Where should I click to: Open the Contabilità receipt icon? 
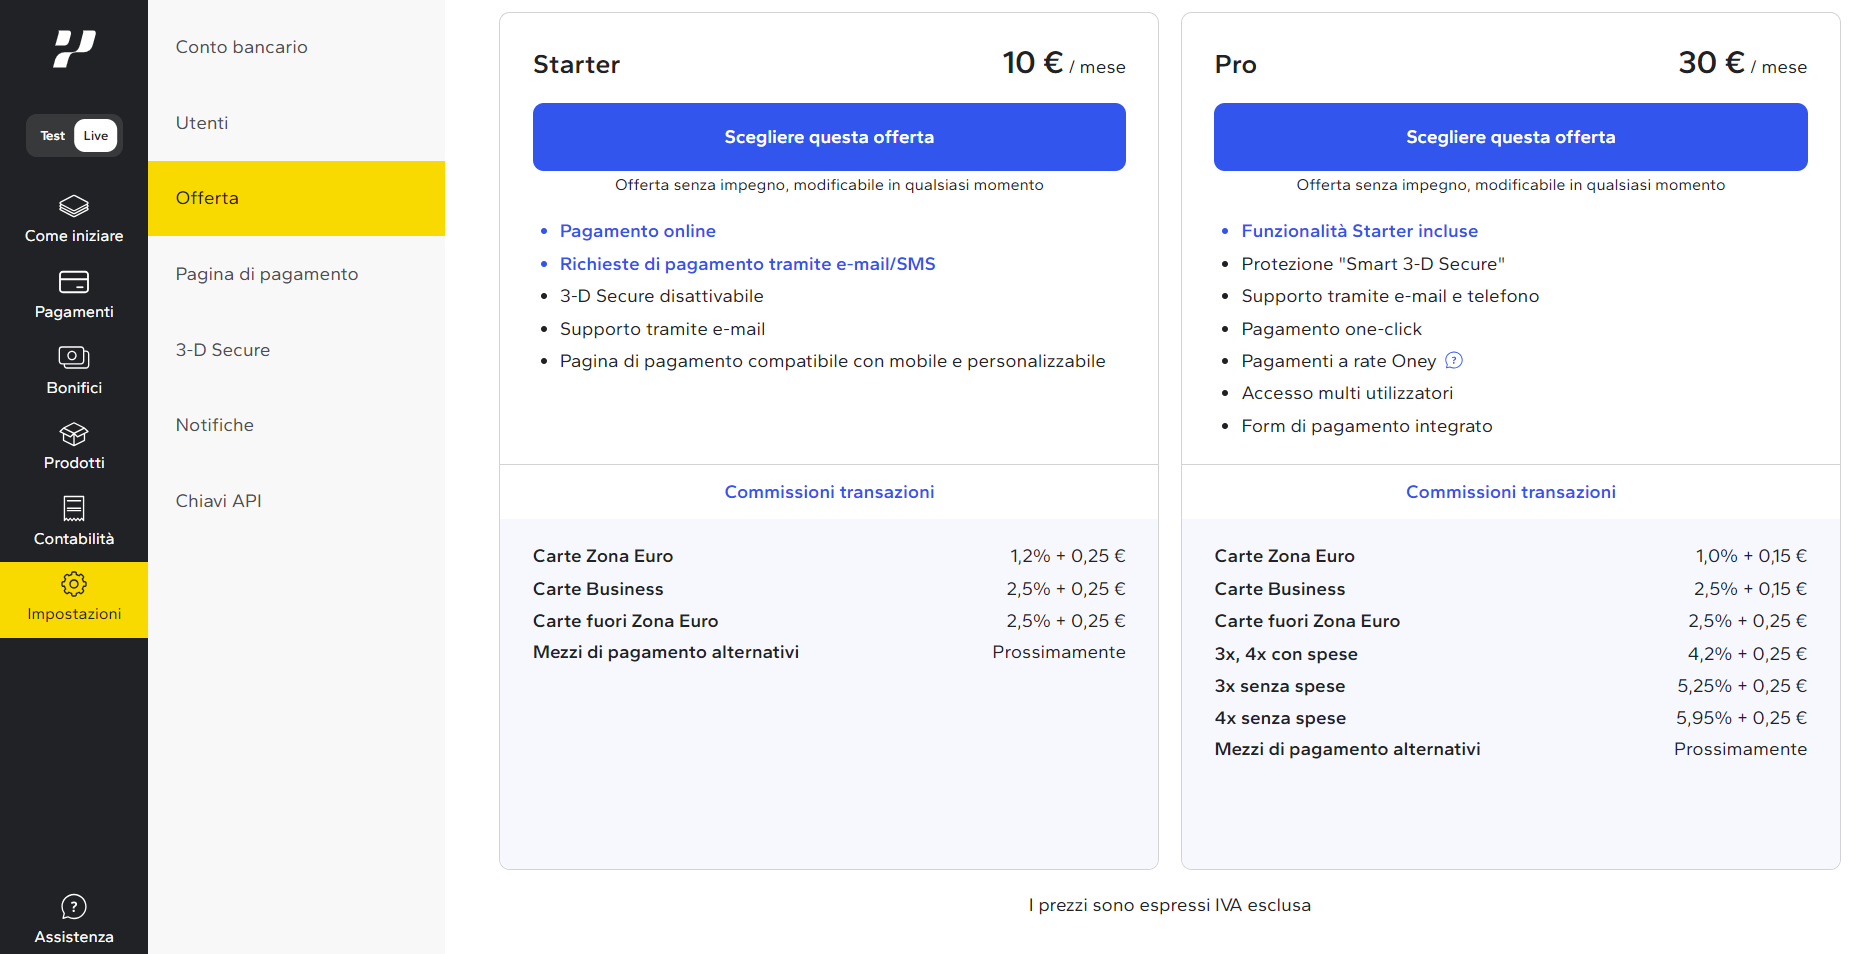pyautogui.click(x=74, y=509)
